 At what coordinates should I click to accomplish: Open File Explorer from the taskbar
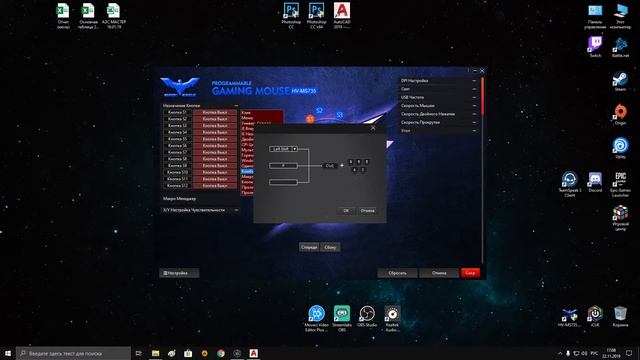pos(156,353)
